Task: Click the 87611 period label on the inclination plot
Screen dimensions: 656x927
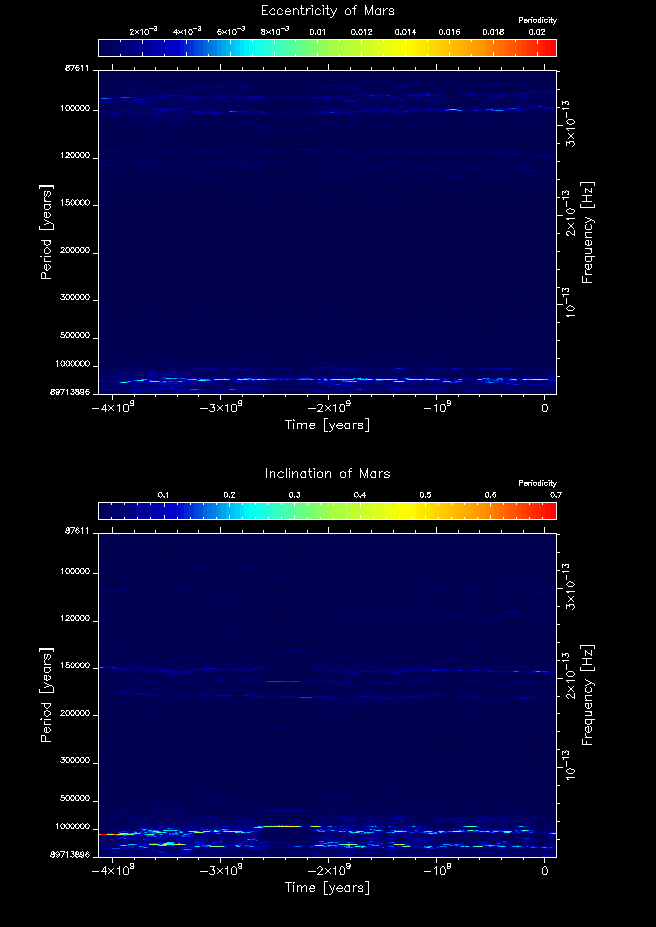Action: click(x=76, y=531)
